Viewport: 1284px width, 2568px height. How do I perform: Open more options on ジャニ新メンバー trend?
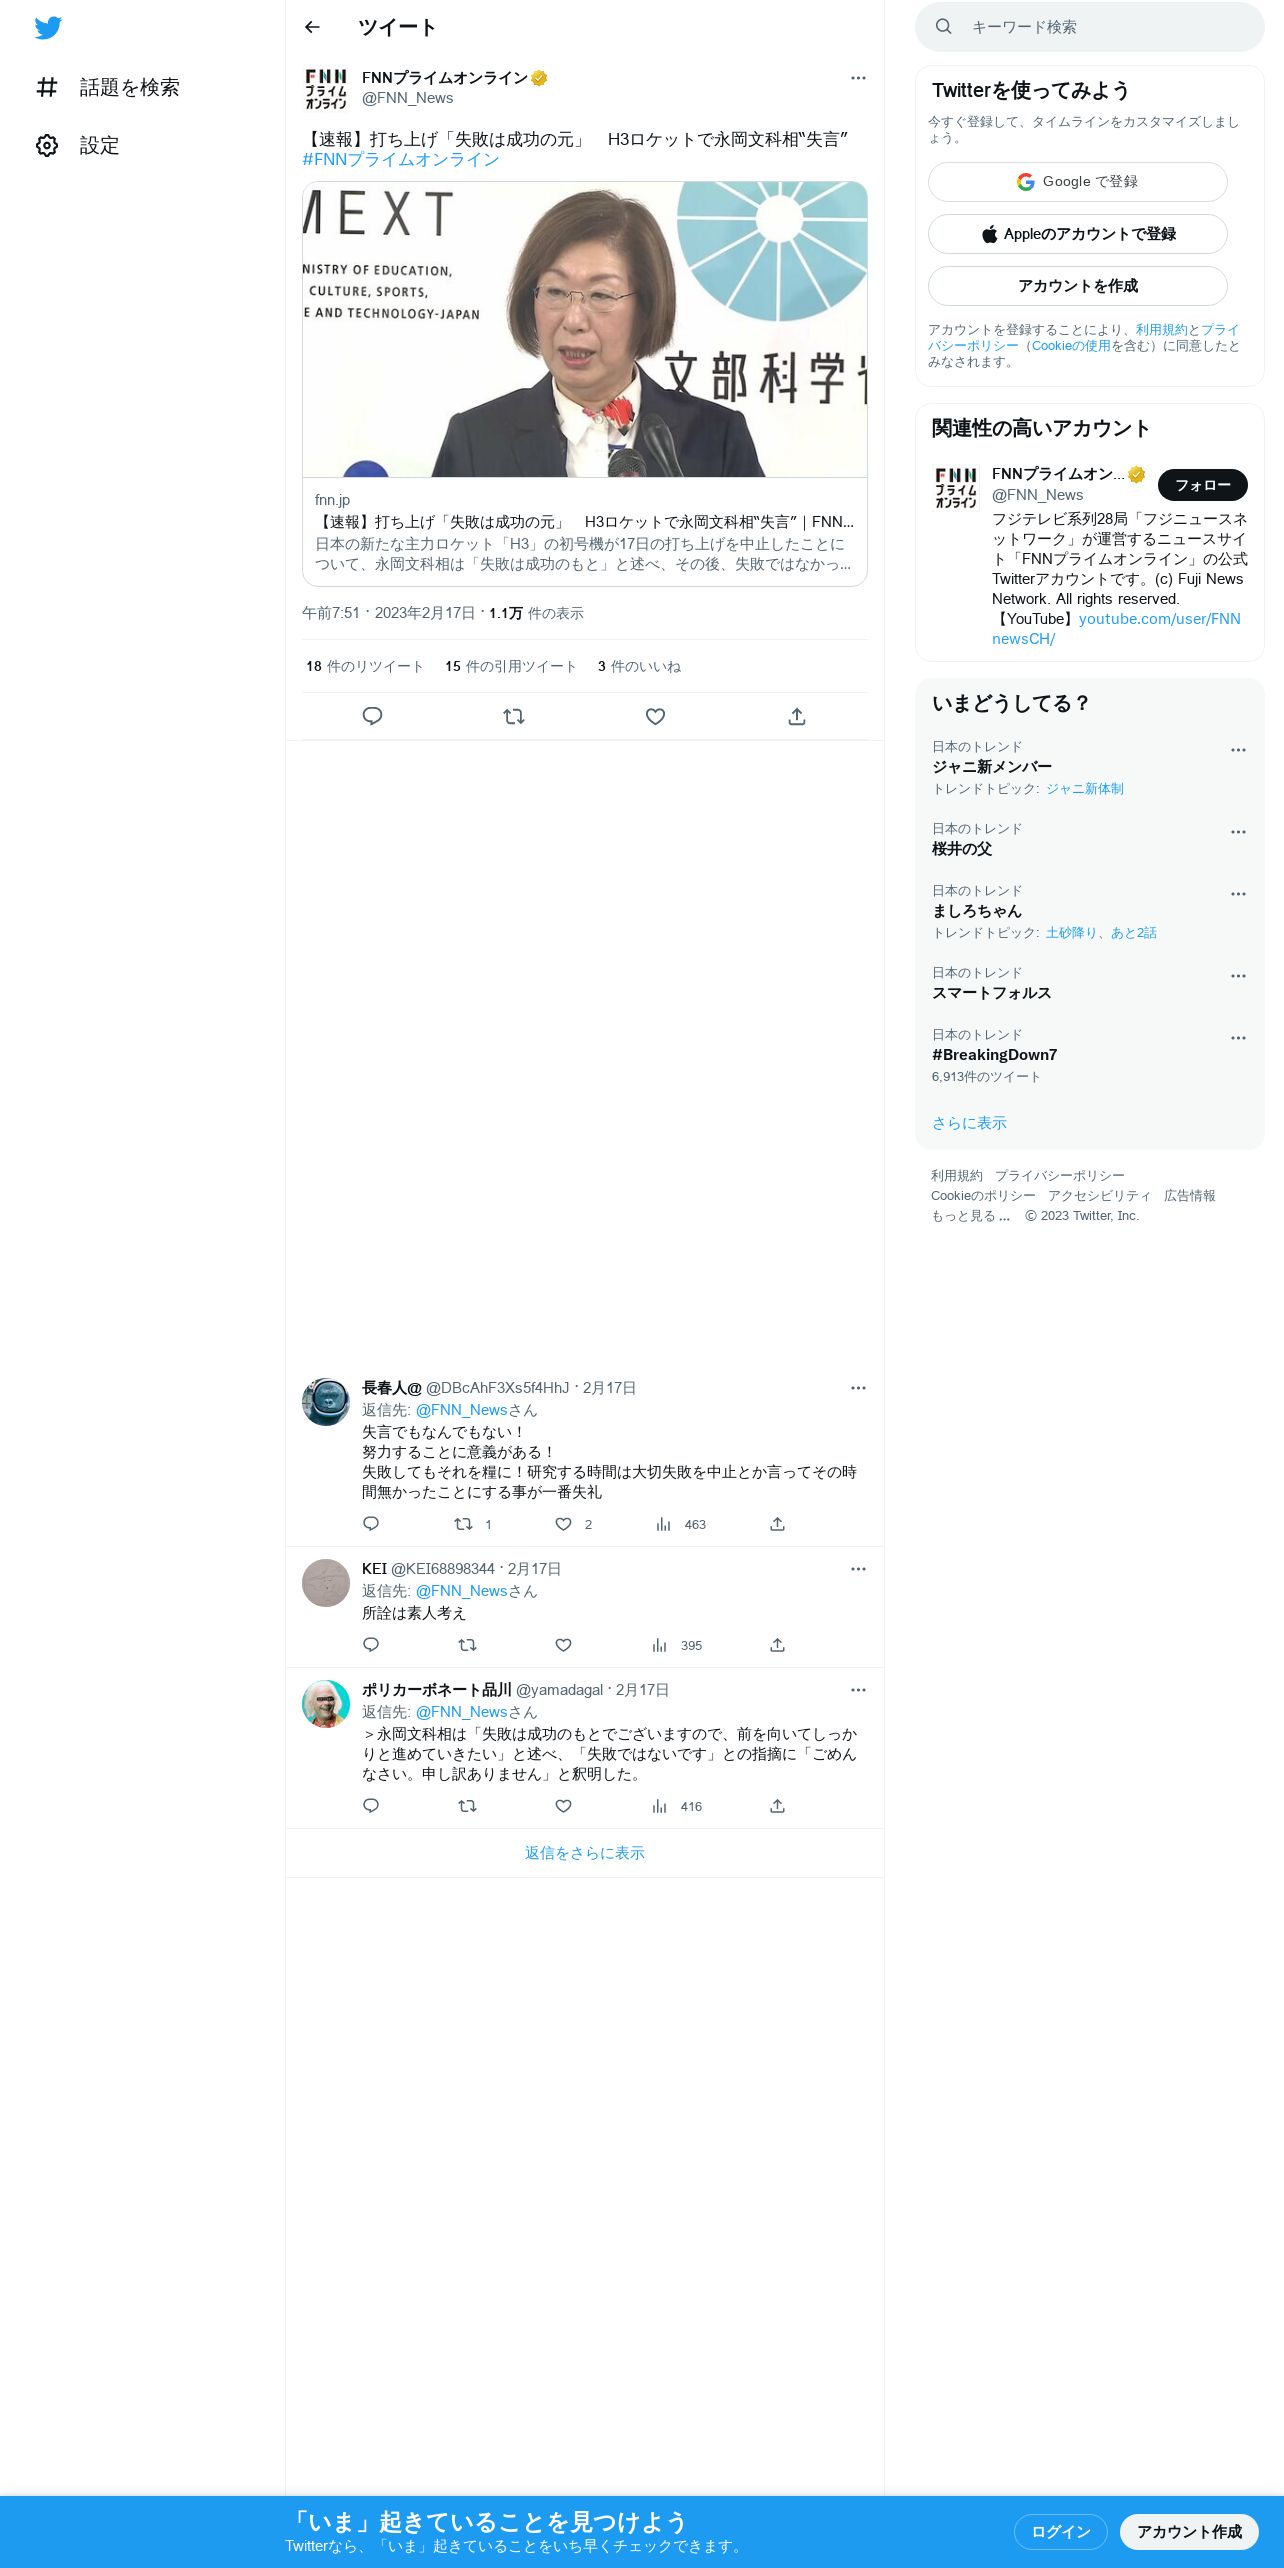1238,750
